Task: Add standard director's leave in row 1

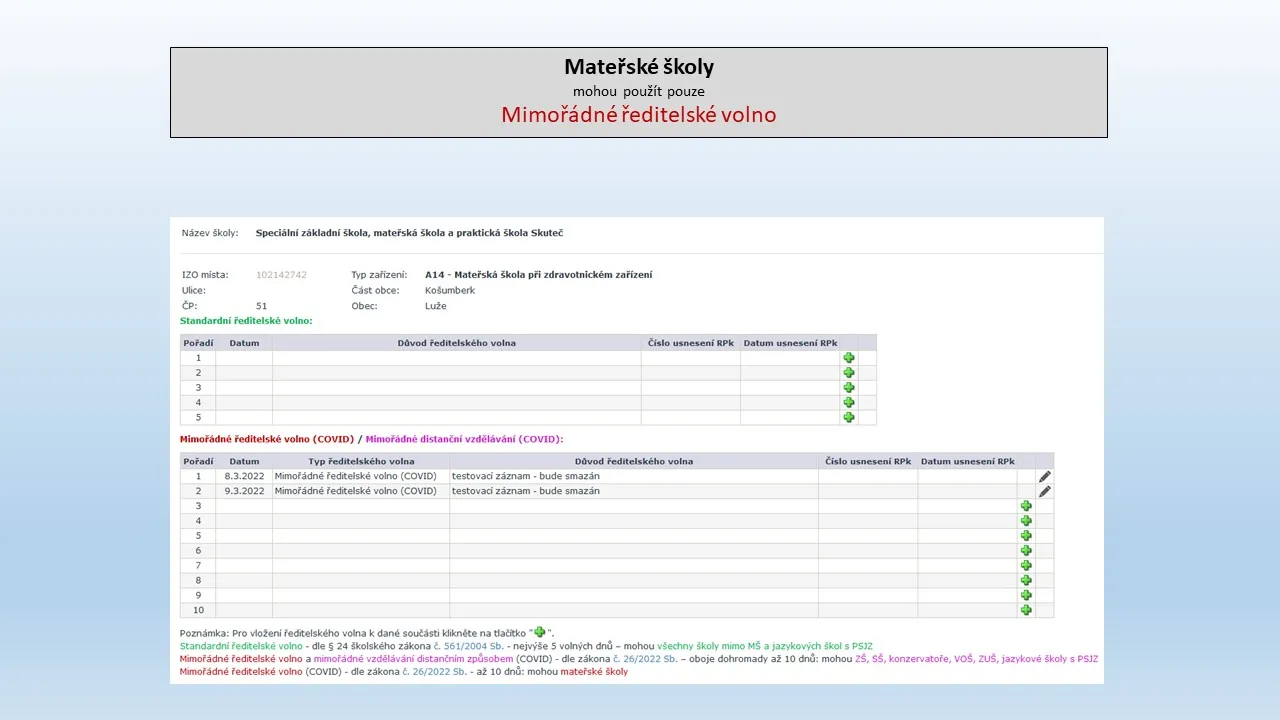Action: point(849,357)
